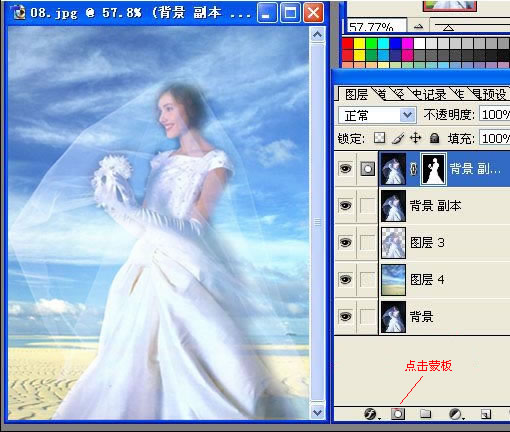Image resolution: width=510 pixels, height=432 pixels.
Task: Hide the 背景 layer
Action: 345,316
